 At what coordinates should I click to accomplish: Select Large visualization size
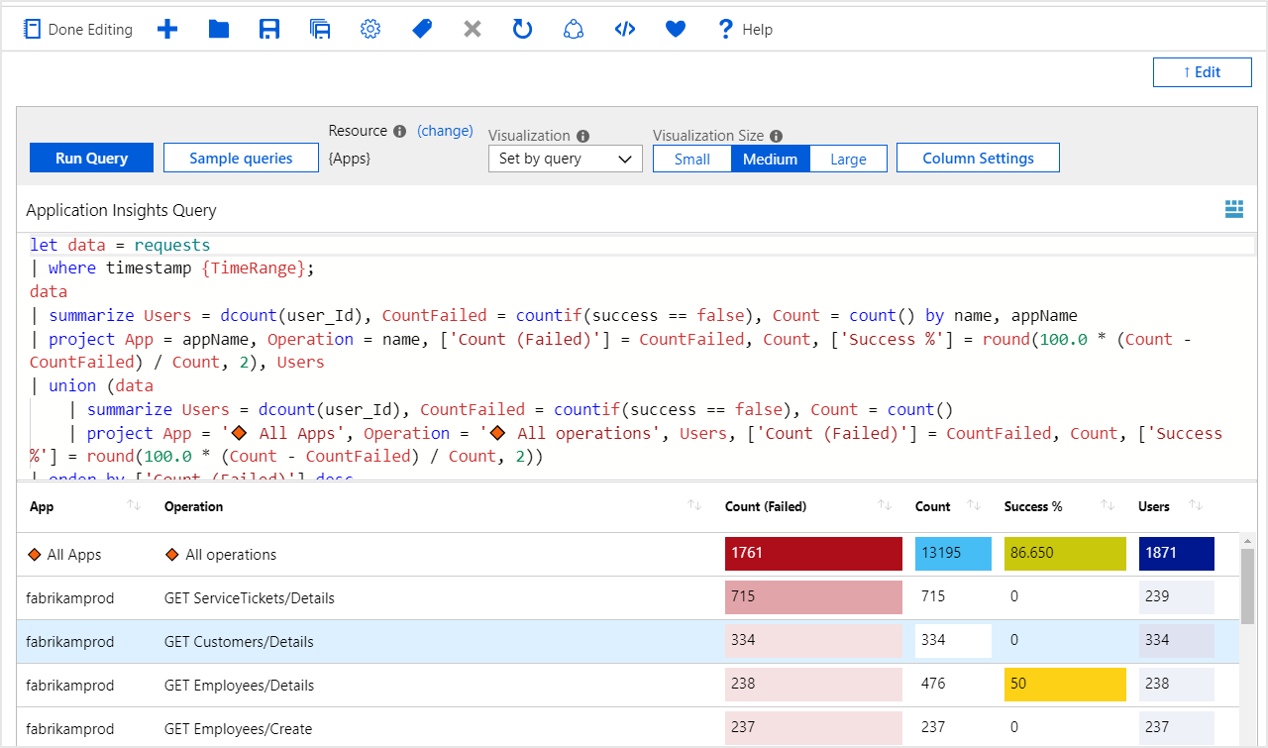pyautogui.click(x=848, y=159)
